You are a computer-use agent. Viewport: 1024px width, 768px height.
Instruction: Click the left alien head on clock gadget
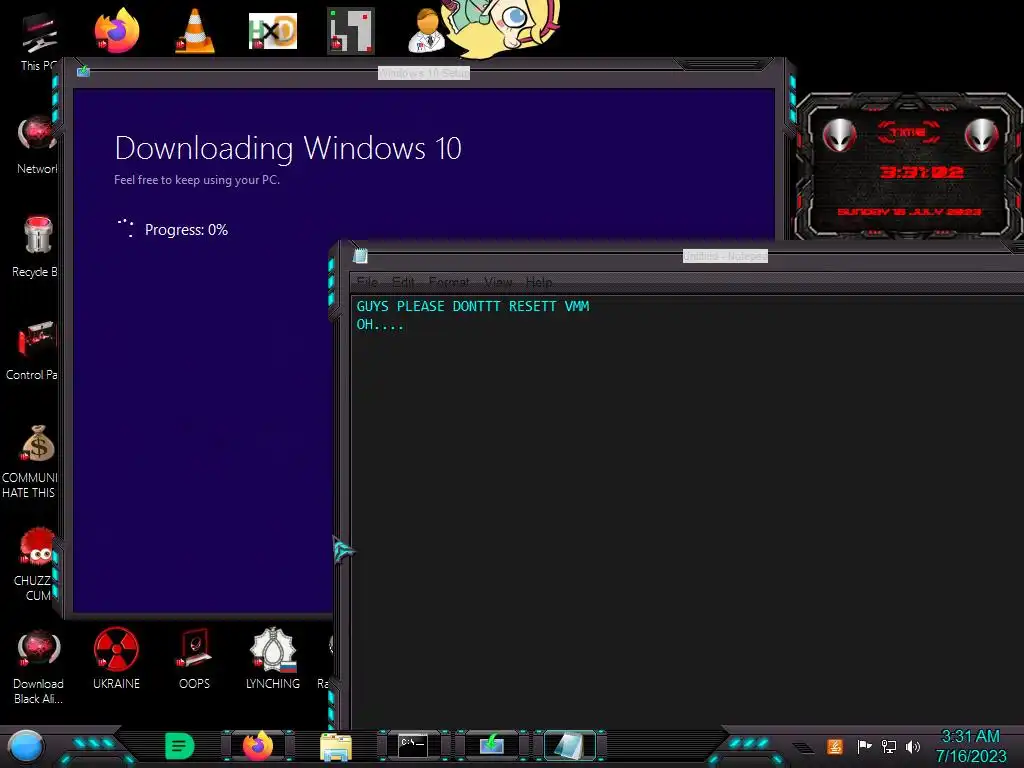(839, 136)
